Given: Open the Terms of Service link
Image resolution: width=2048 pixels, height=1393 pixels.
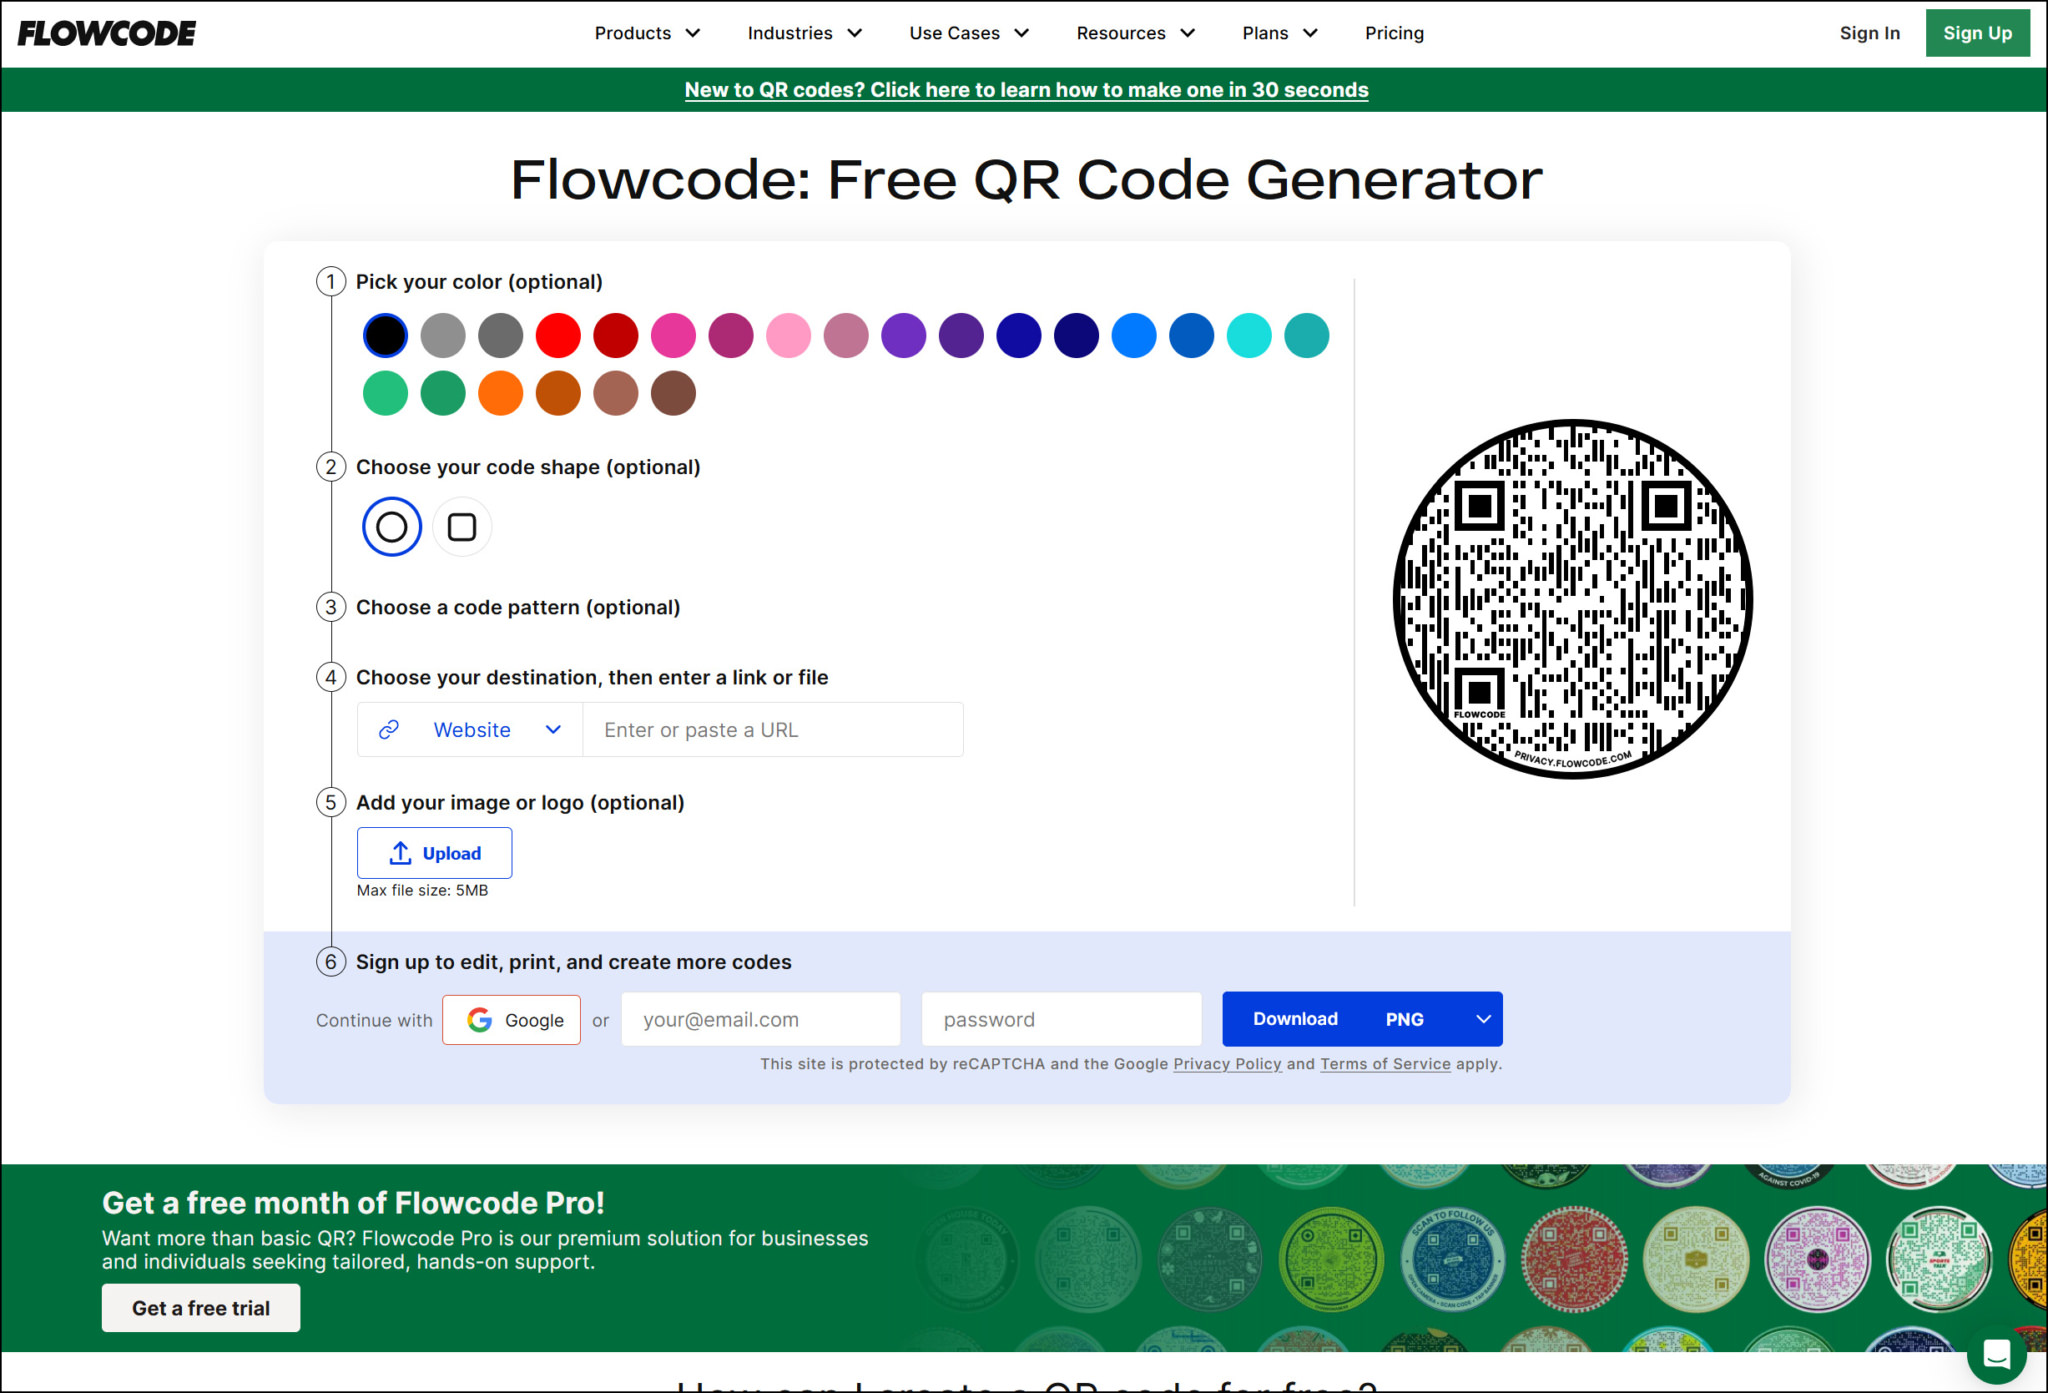Looking at the screenshot, I should coord(1385,1064).
